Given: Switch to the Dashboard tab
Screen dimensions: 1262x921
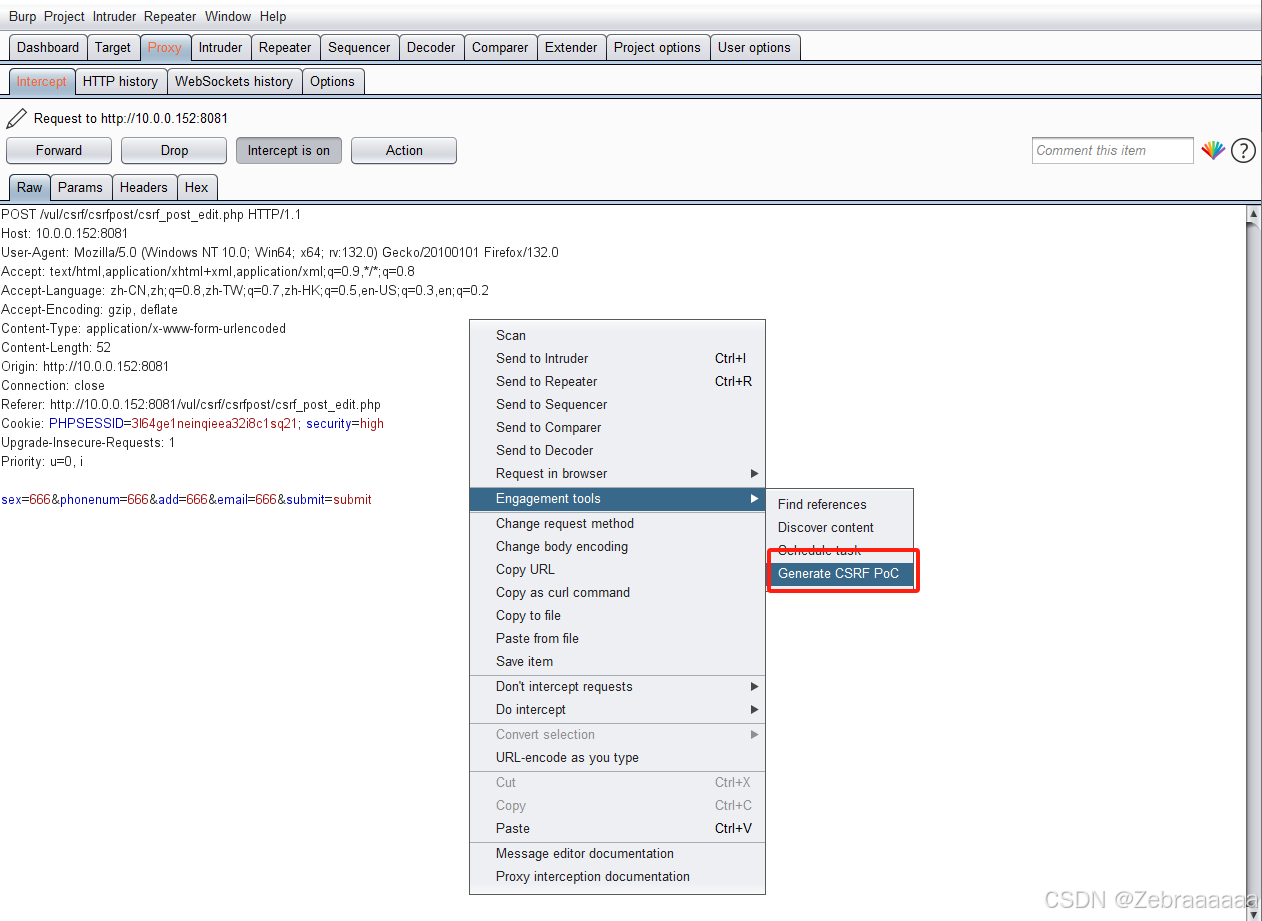Looking at the screenshot, I should 48,47.
